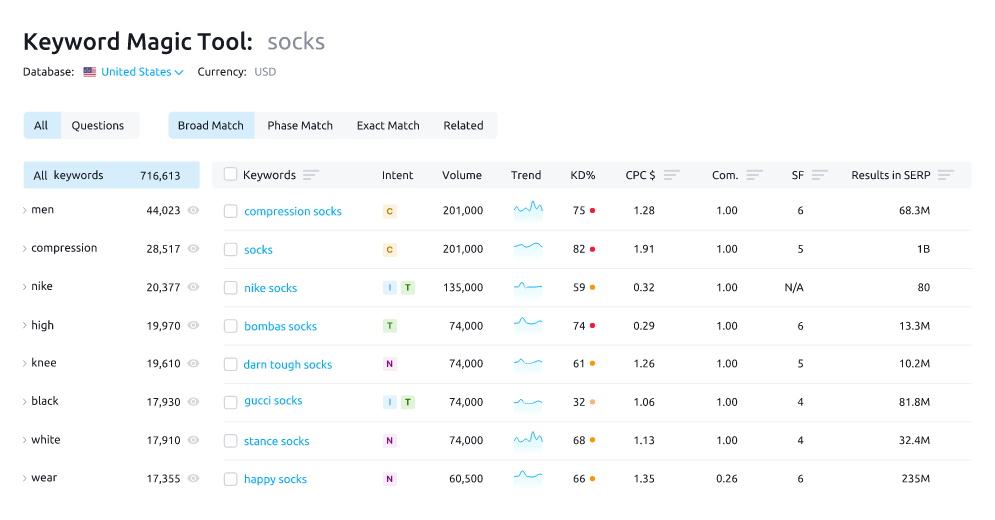Toggle the eye icon for the nike group
This screenshot has height=520, width=995.
(x=194, y=287)
